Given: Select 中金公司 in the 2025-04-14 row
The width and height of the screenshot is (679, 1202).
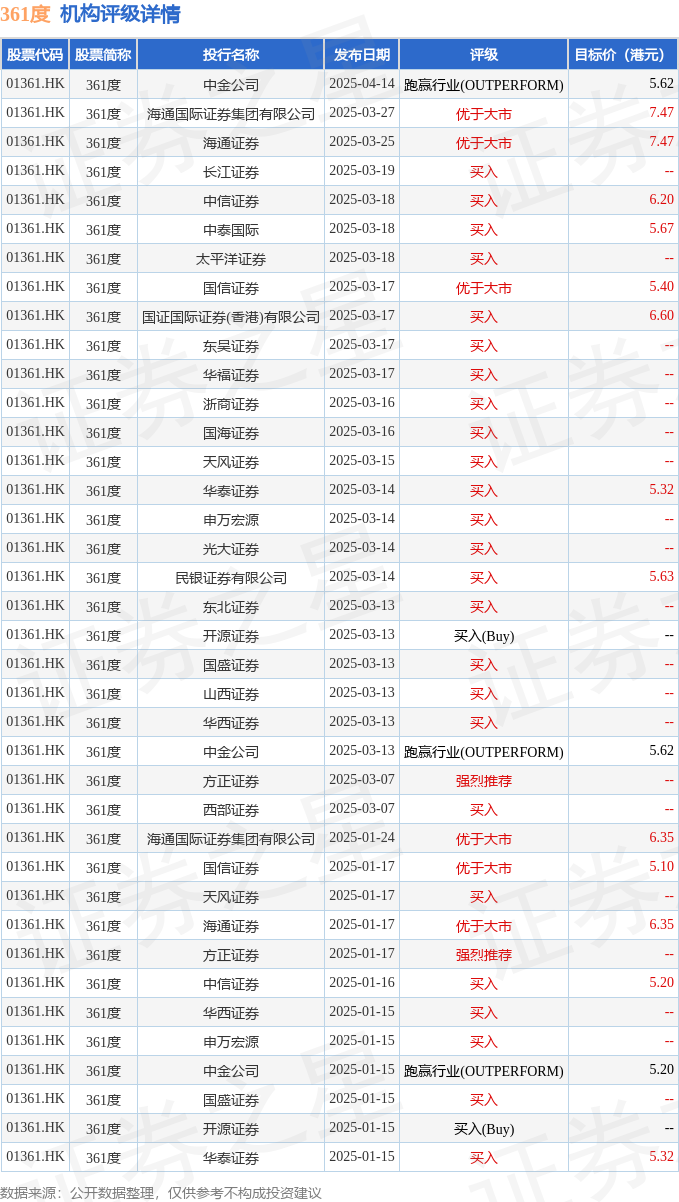Looking at the screenshot, I should (x=231, y=85).
